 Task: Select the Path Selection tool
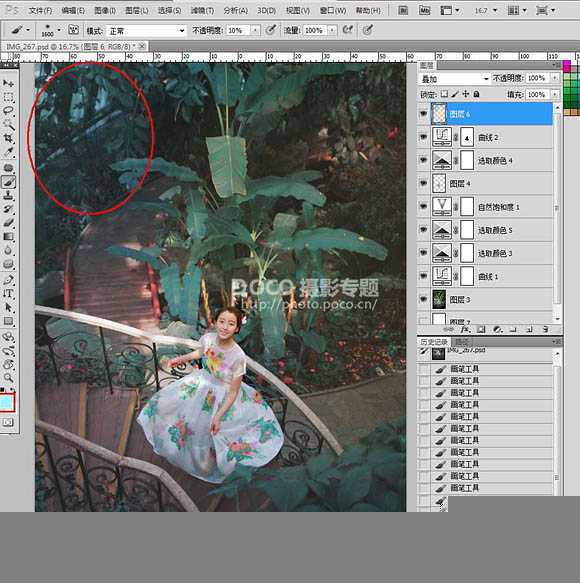coord(8,307)
